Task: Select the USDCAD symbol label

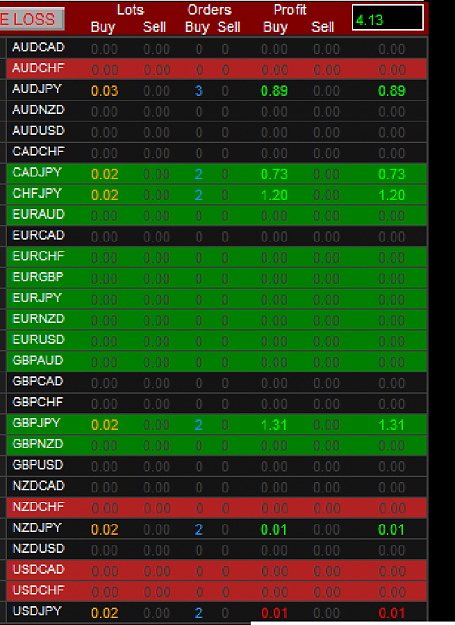Action: tap(38, 569)
